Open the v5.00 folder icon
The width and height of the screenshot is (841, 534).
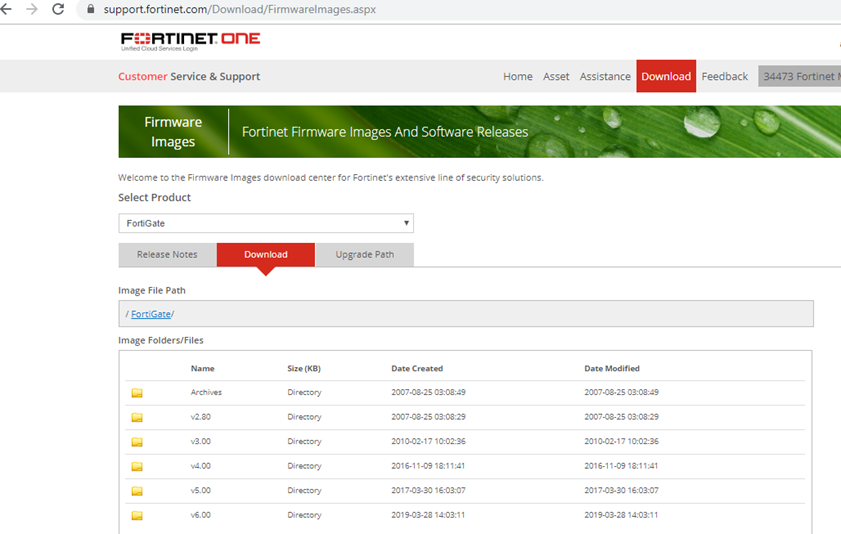137,491
